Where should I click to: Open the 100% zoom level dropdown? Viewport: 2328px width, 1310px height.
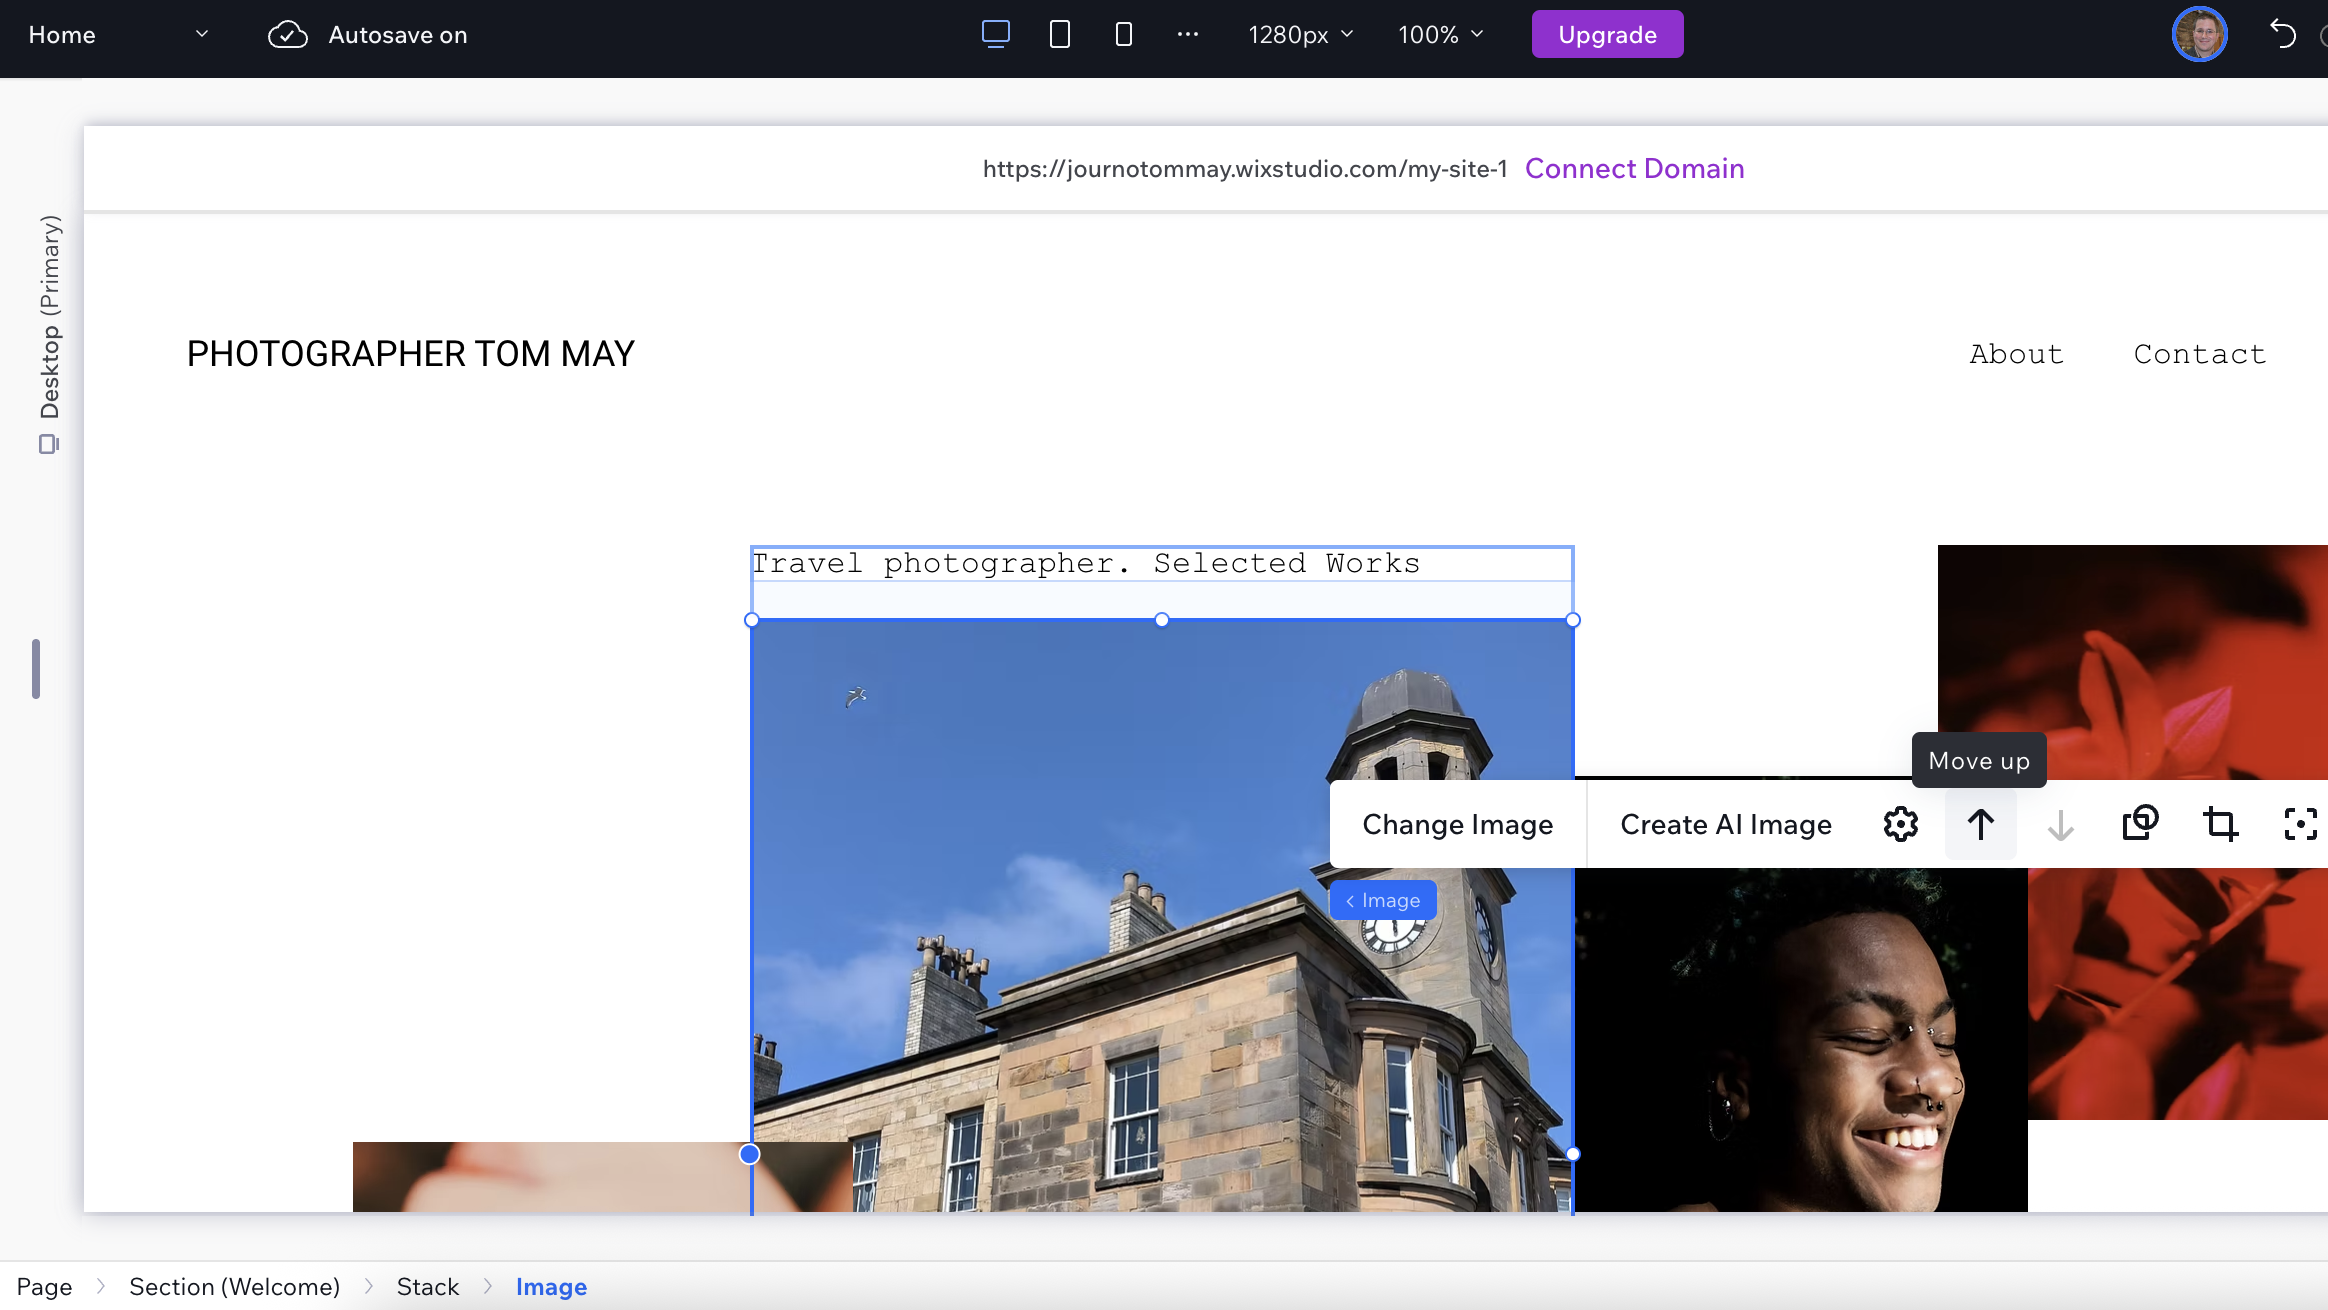tap(1441, 34)
